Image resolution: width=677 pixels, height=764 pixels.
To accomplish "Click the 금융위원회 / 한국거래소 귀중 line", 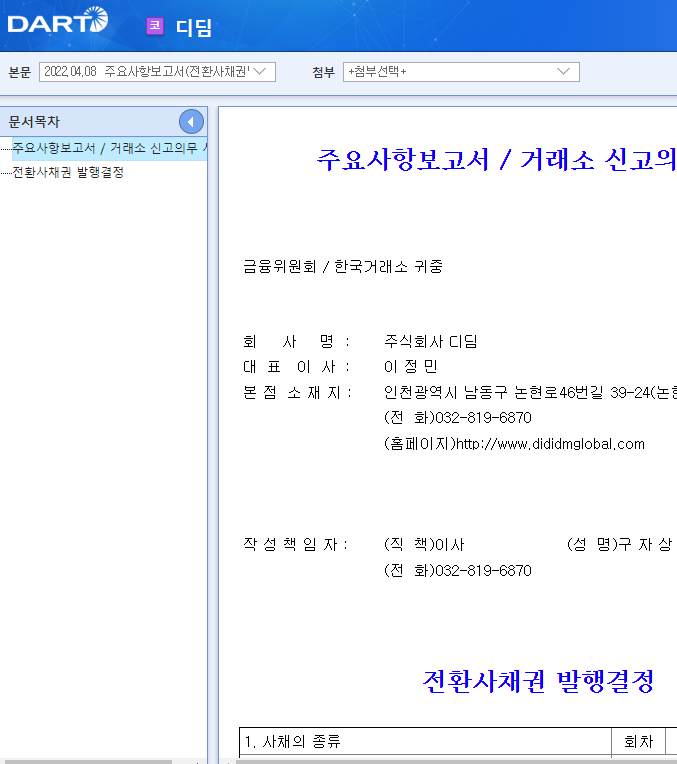I will tap(343, 267).
